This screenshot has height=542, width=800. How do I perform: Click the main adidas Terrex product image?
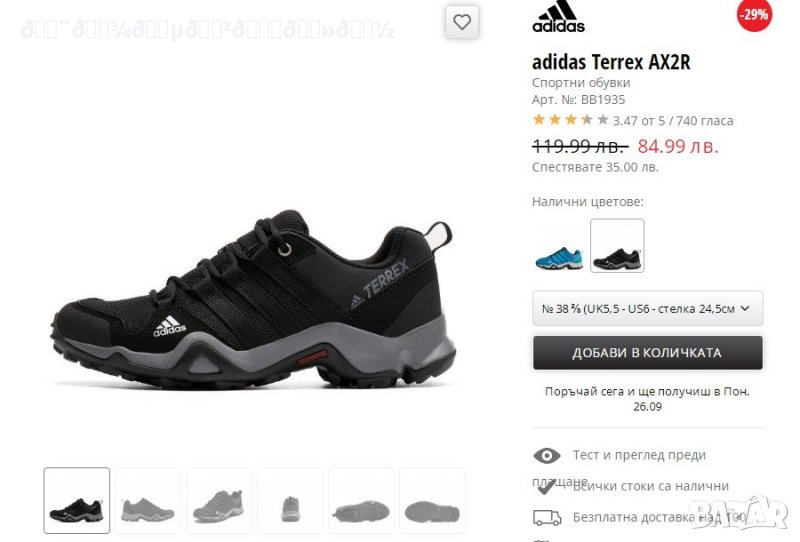pyautogui.click(x=254, y=298)
